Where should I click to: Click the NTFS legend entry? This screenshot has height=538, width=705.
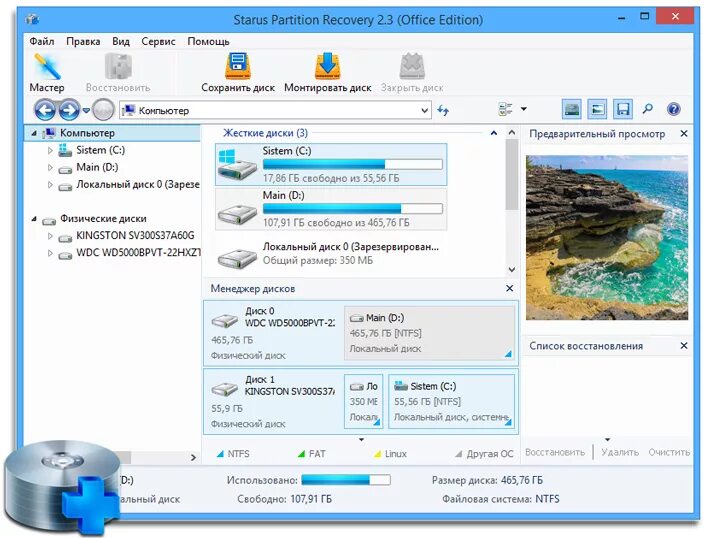click(233, 454)
